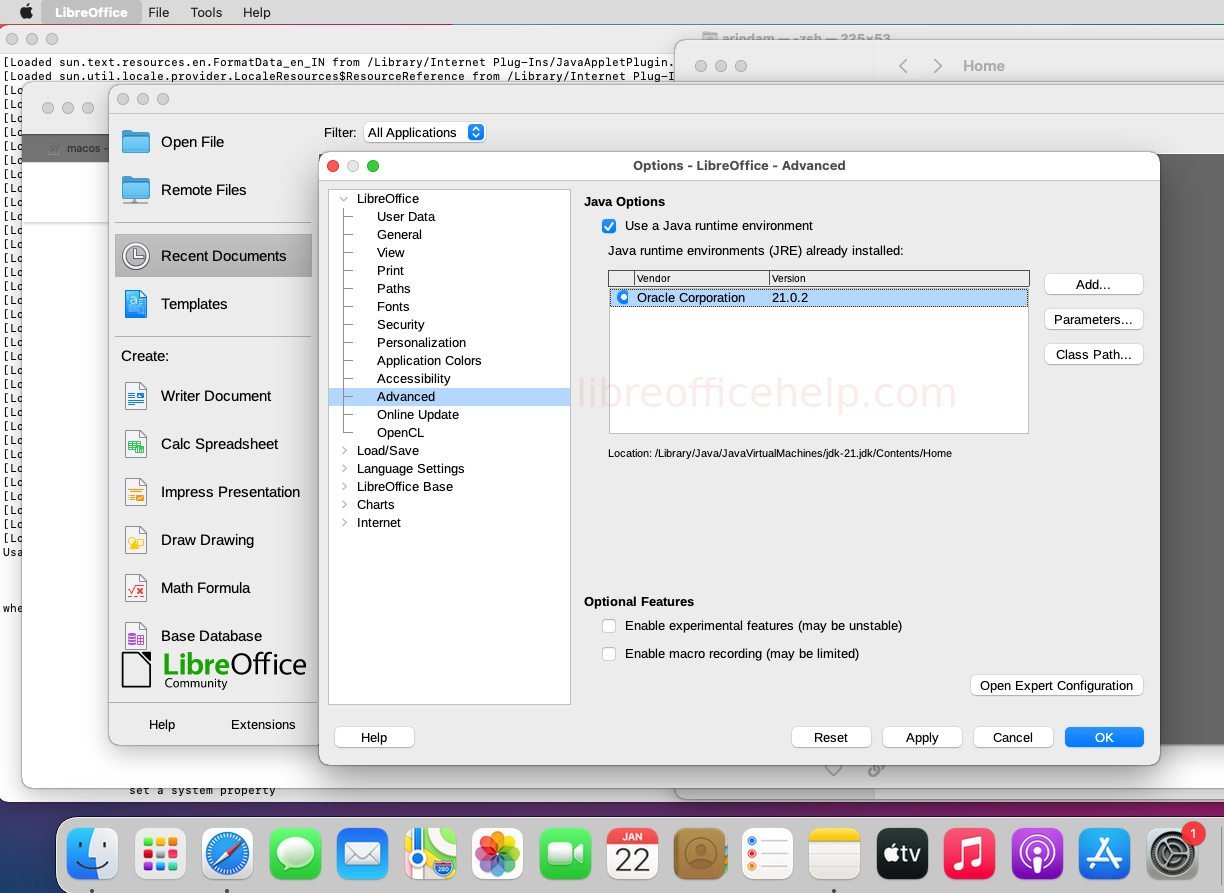Open System Preferences from the Dock

tap(1172, 855)
